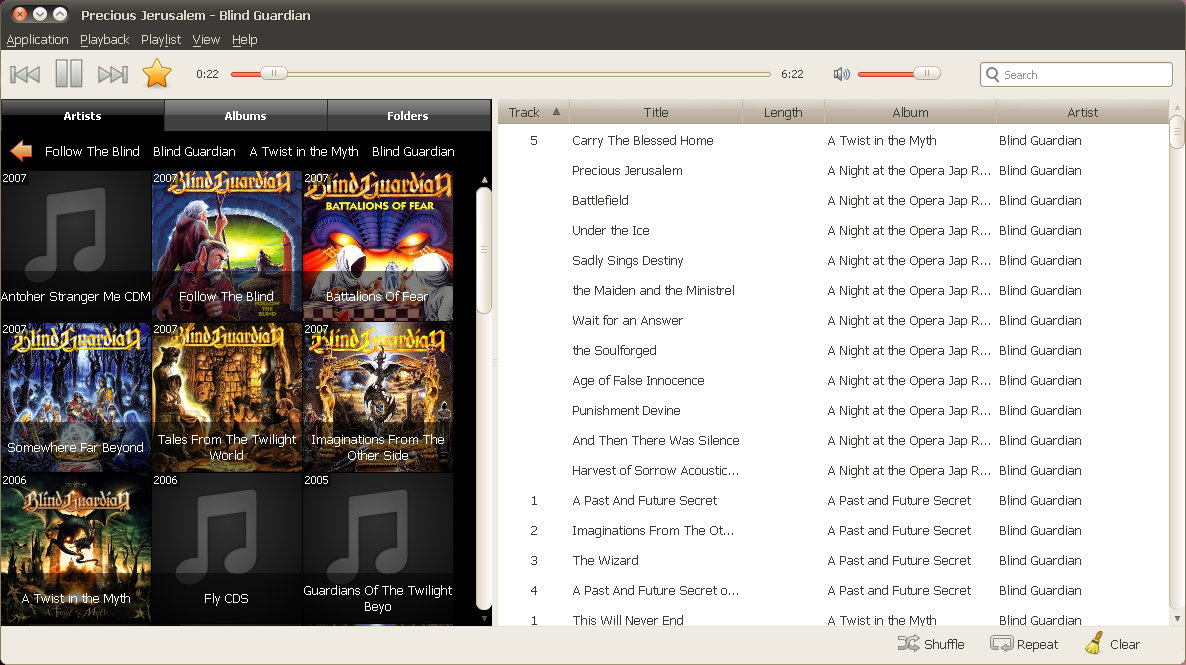Open the Playback menu
1186x665 pixels.
pyautogui.click(x=104, y=39)
